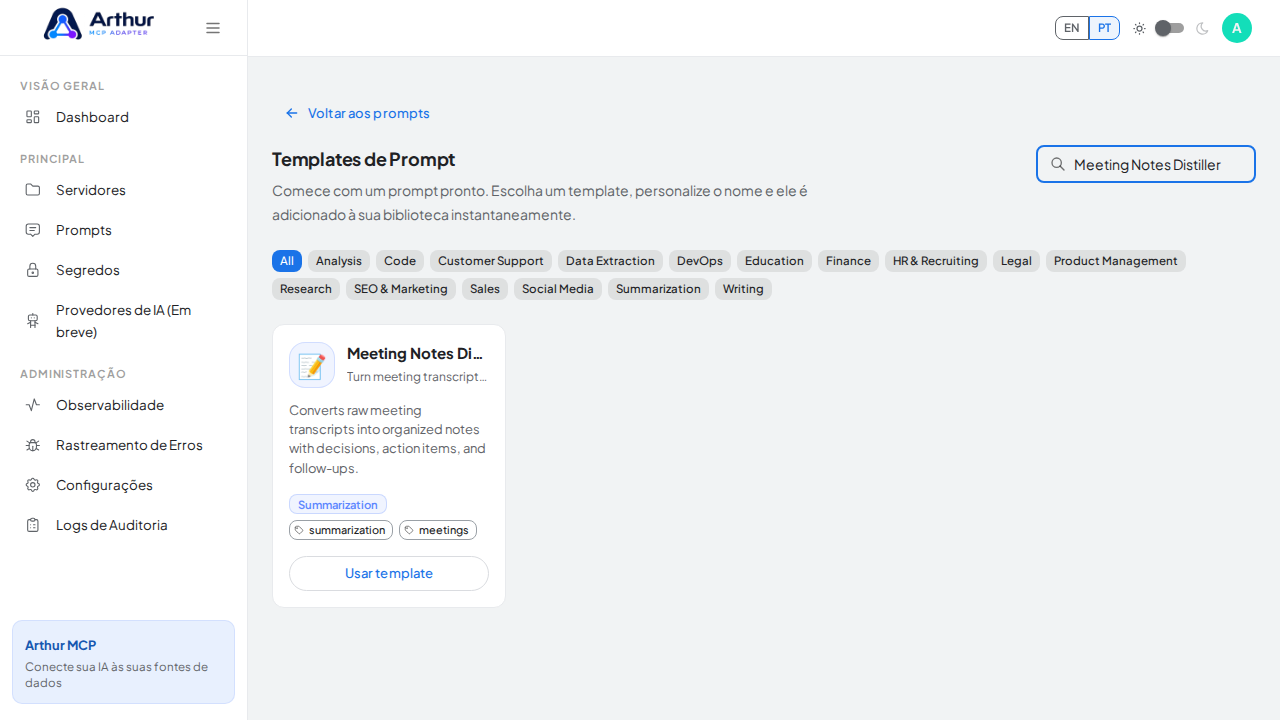Filter templates by Product Management
The image size is (1280, 720).
point(1116,261)
